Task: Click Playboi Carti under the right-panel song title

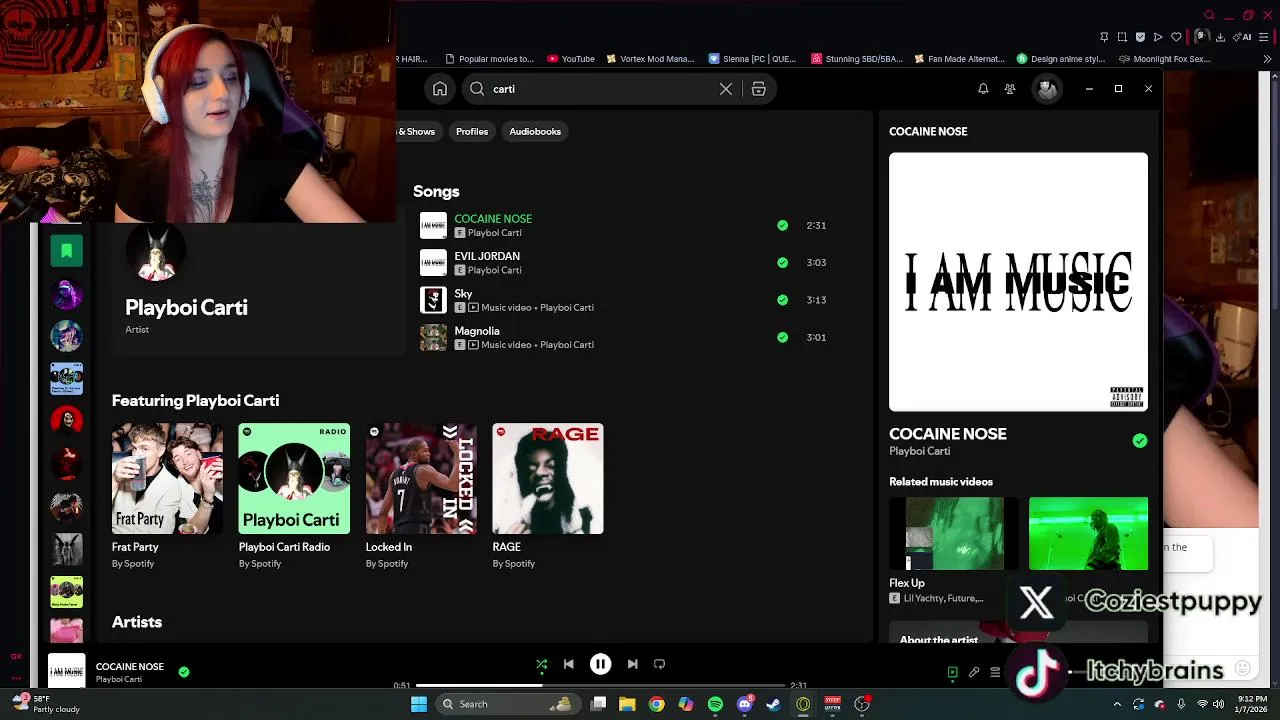Action: pyautogui.click(x=919, y=451)
